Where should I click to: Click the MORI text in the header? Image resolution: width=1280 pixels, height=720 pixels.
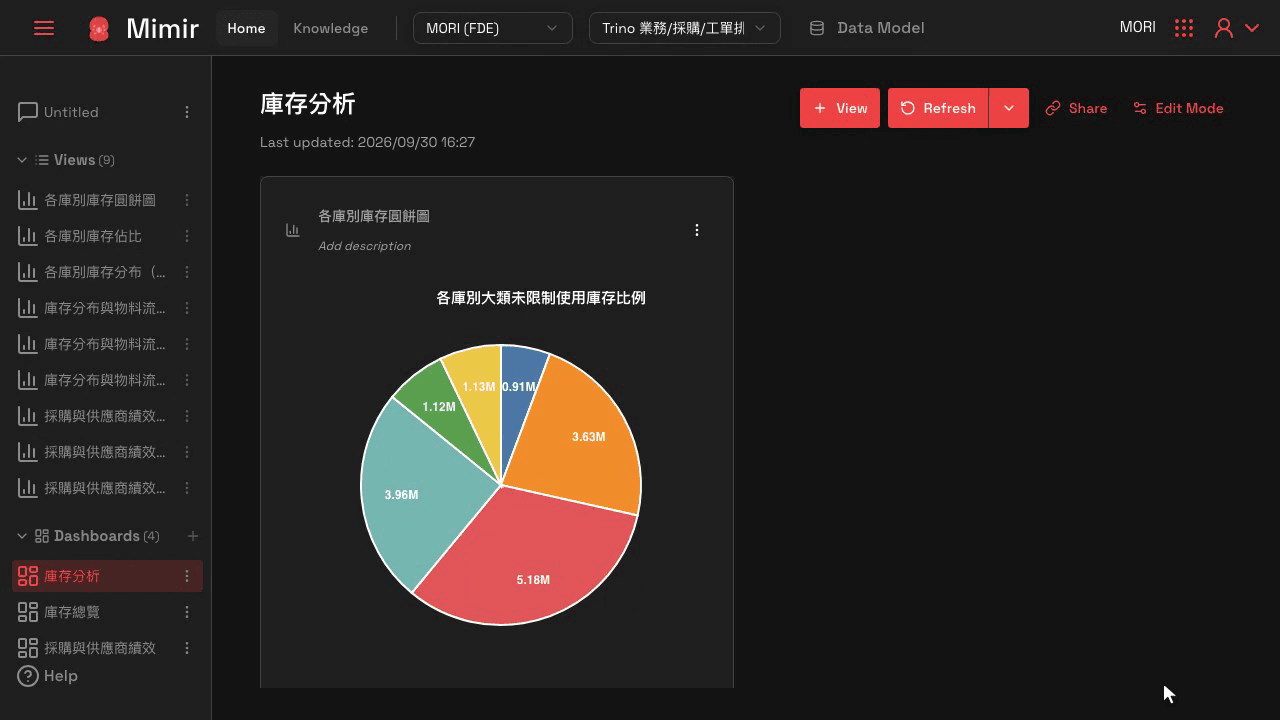point(1138,28)
